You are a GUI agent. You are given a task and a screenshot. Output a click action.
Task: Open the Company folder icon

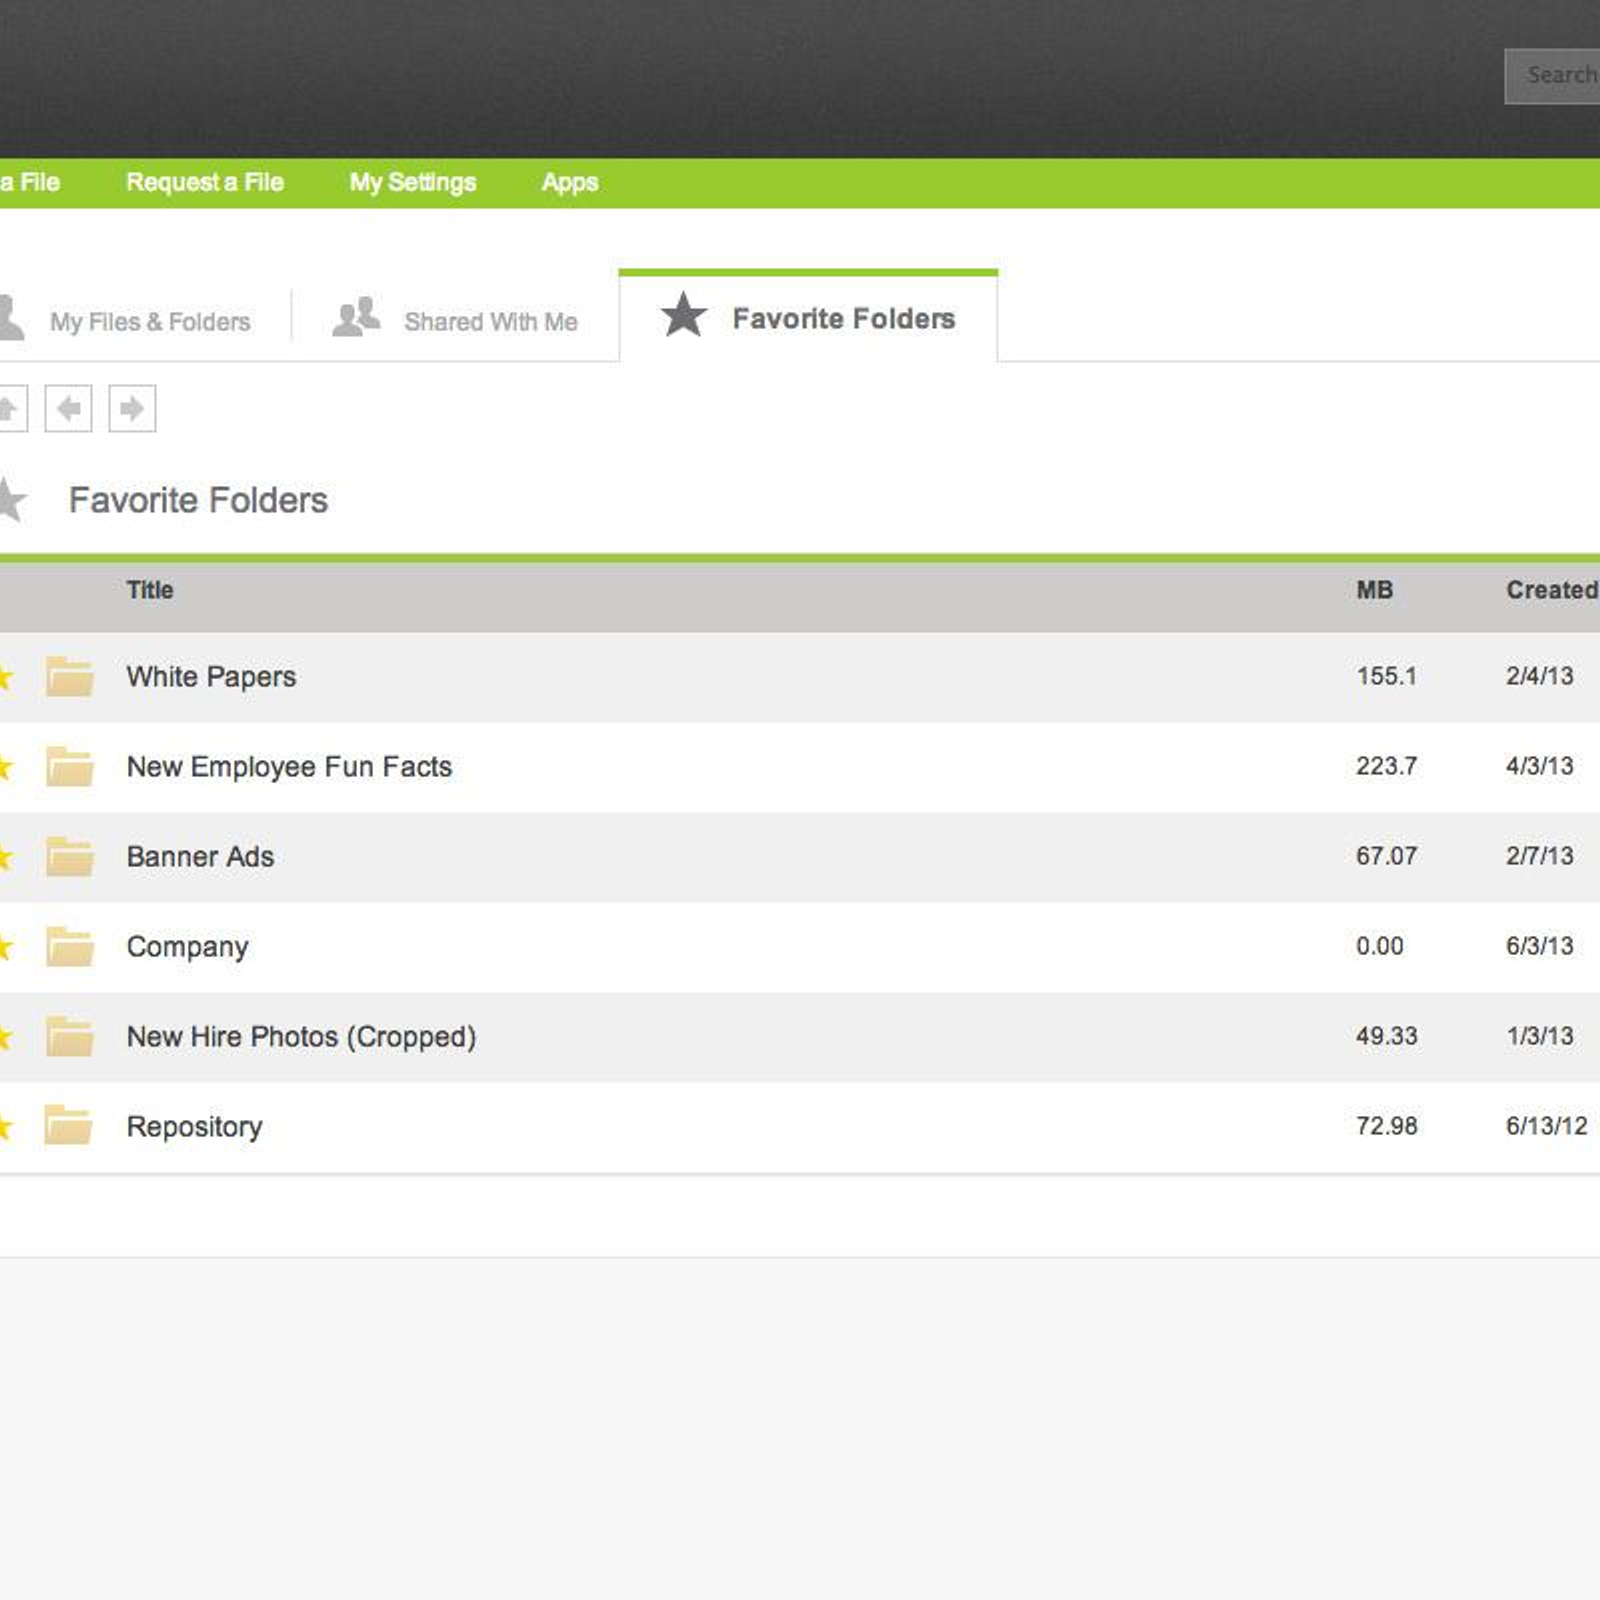tap(70, 947)
